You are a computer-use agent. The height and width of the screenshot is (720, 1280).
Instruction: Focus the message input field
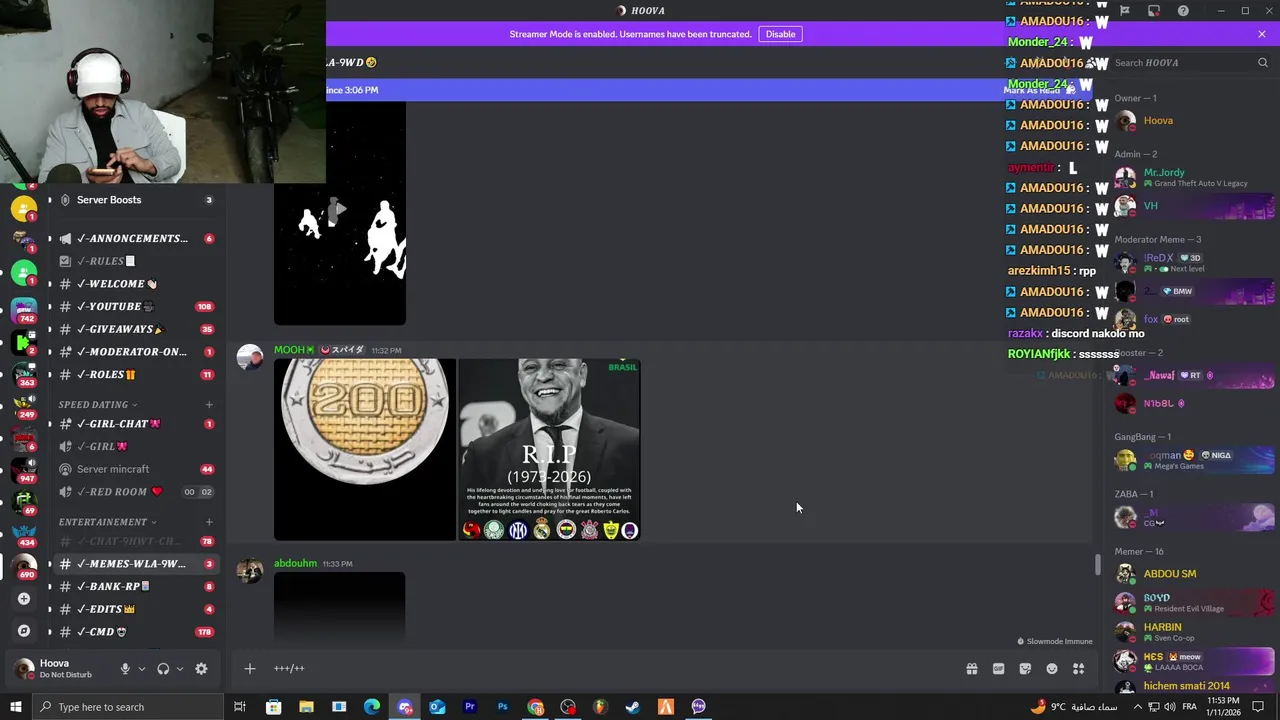pos(610,668)
